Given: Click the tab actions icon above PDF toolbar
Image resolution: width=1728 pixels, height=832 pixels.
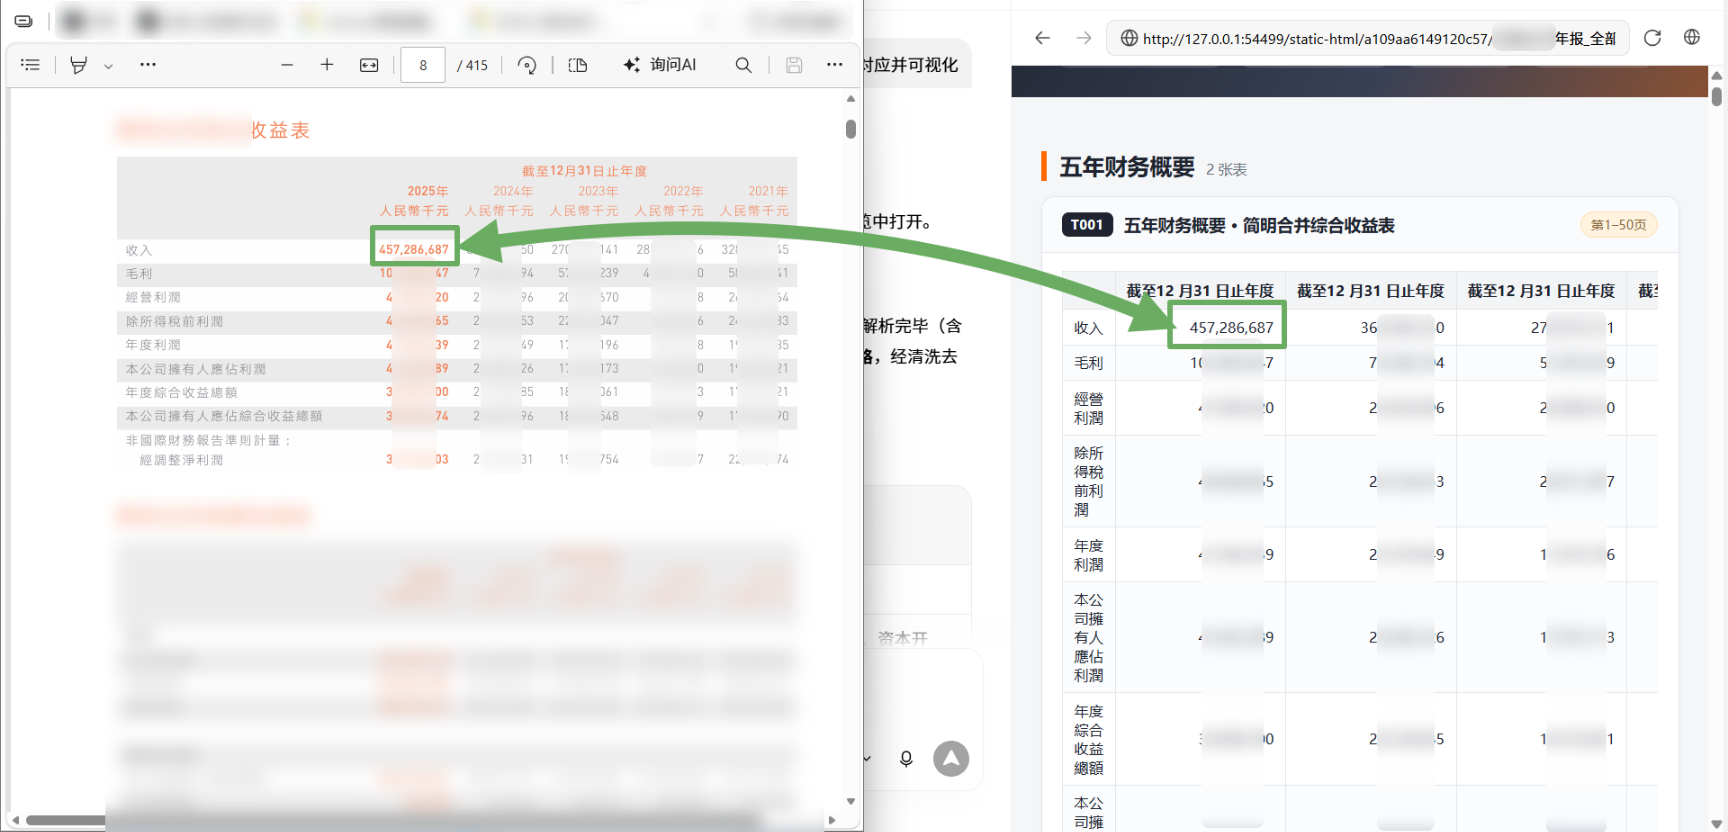Looking at the screenshot, I should coord(24,20).
